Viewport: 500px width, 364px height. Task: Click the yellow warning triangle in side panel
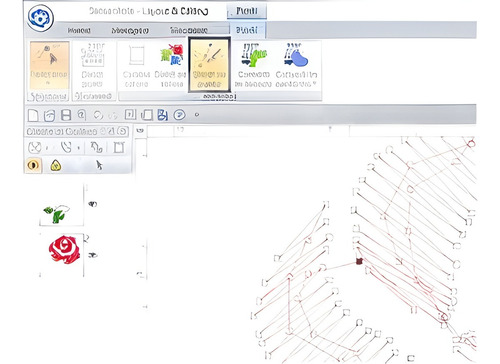[56, 165]
